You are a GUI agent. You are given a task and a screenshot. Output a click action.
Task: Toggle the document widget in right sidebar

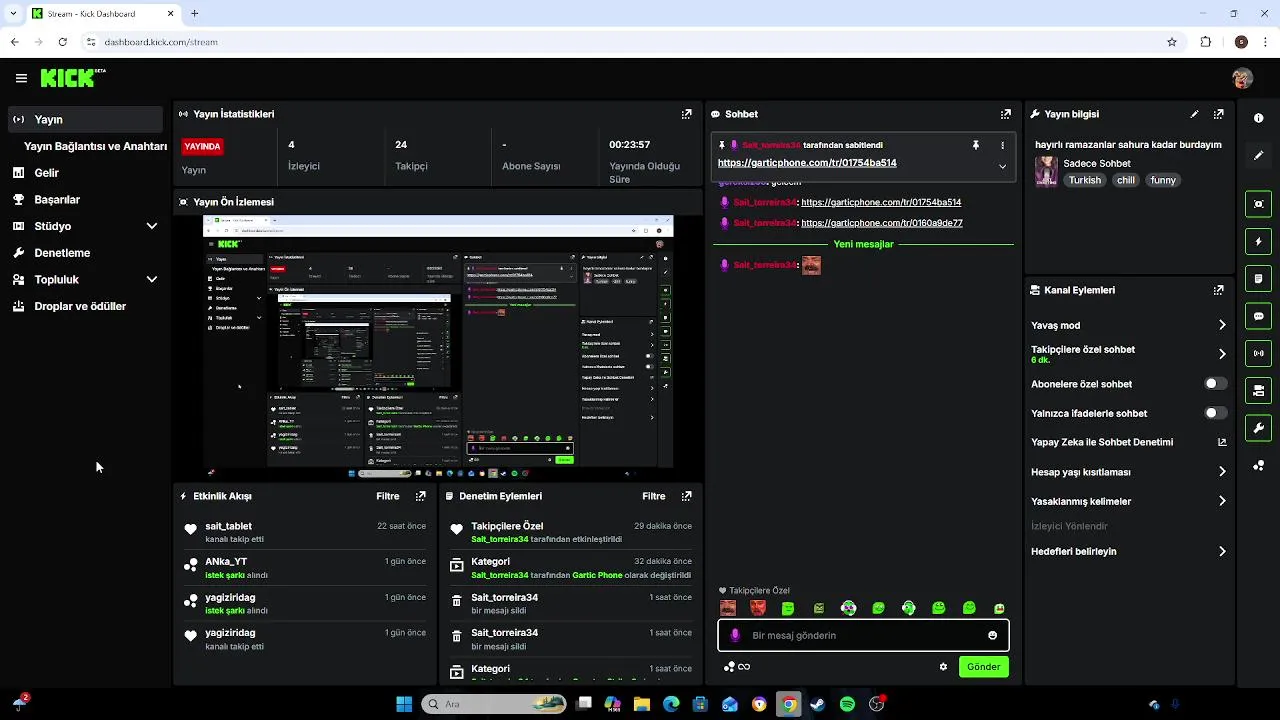[1258, 278]
